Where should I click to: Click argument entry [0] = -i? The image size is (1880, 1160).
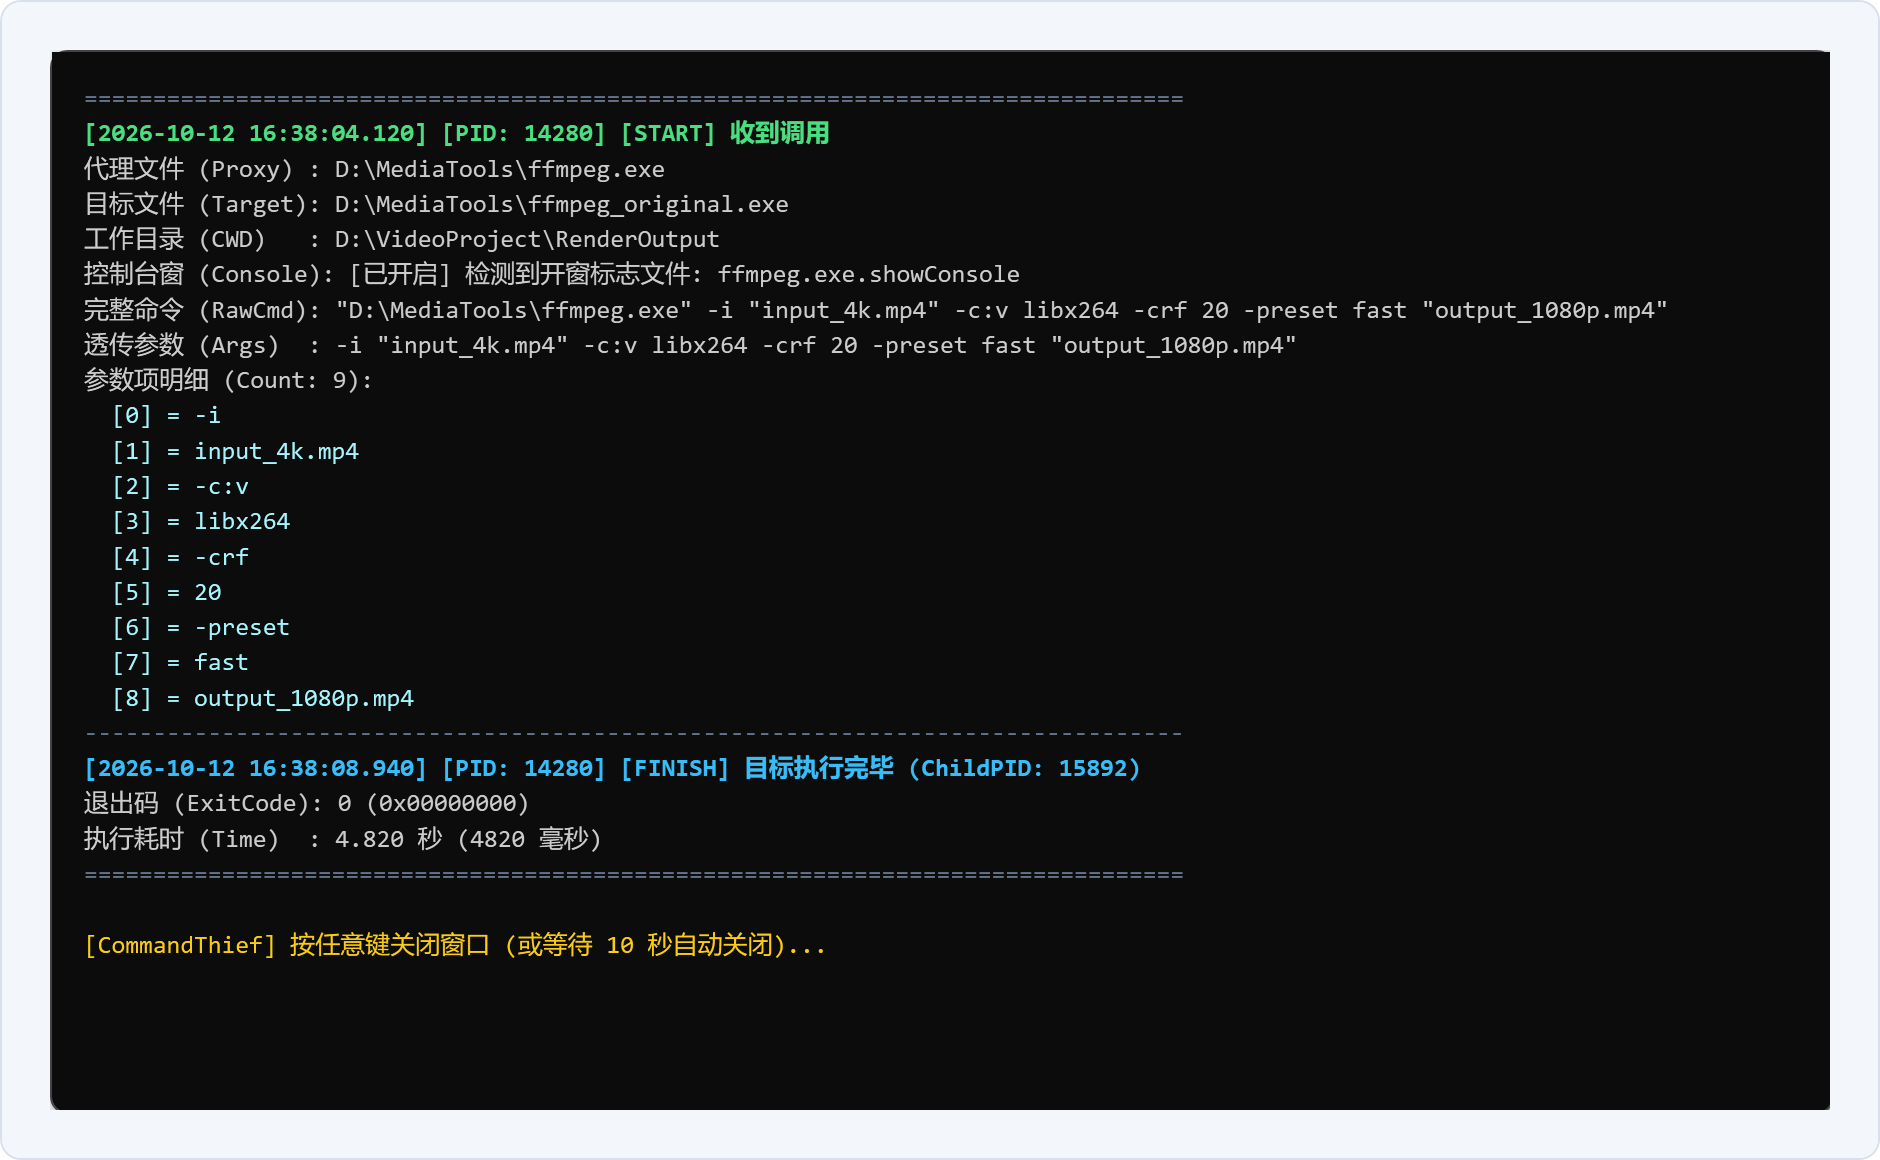click(166, 415)
